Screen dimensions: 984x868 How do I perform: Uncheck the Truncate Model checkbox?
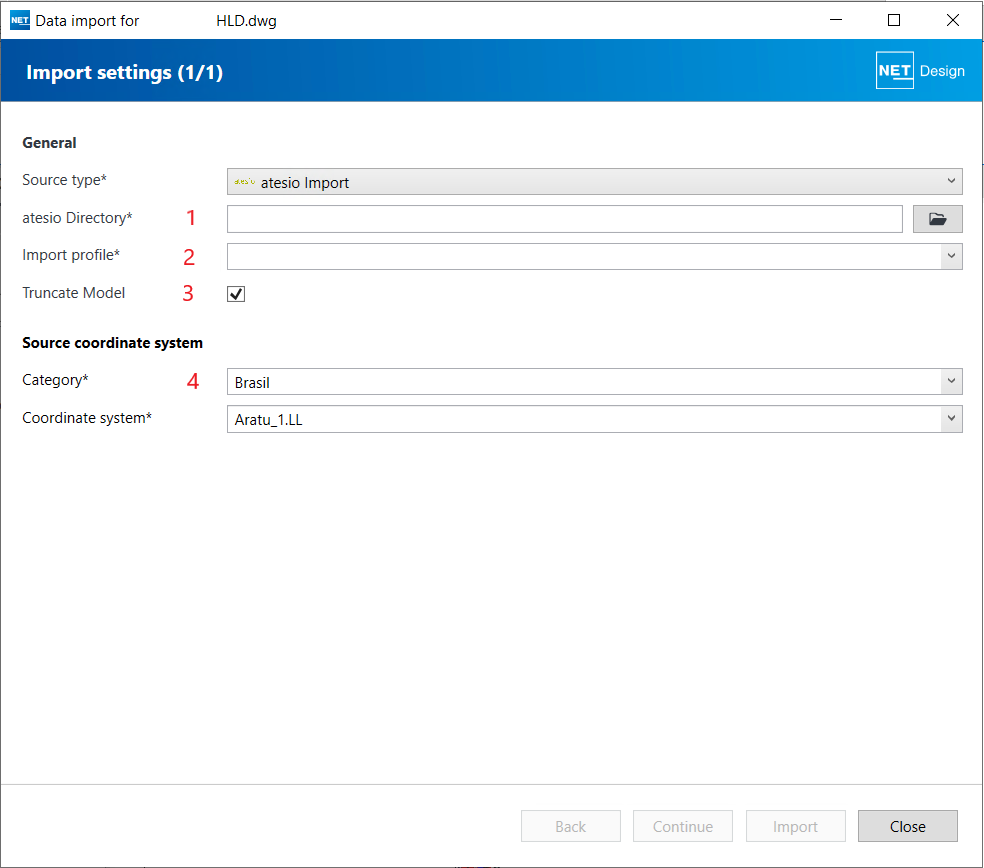(236, 294)
